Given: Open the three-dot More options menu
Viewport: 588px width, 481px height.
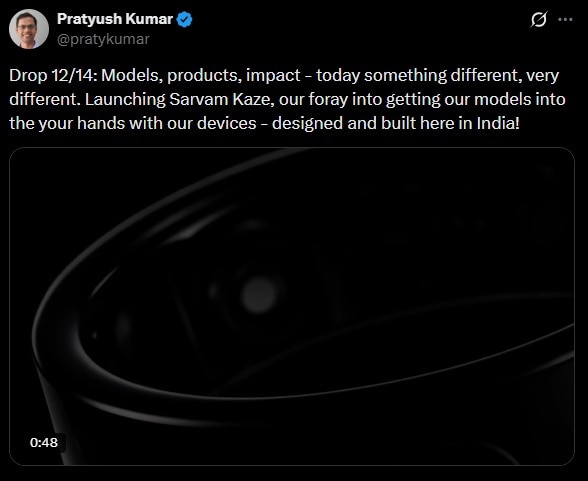Looking at the screenshot, I should [566, 19].
